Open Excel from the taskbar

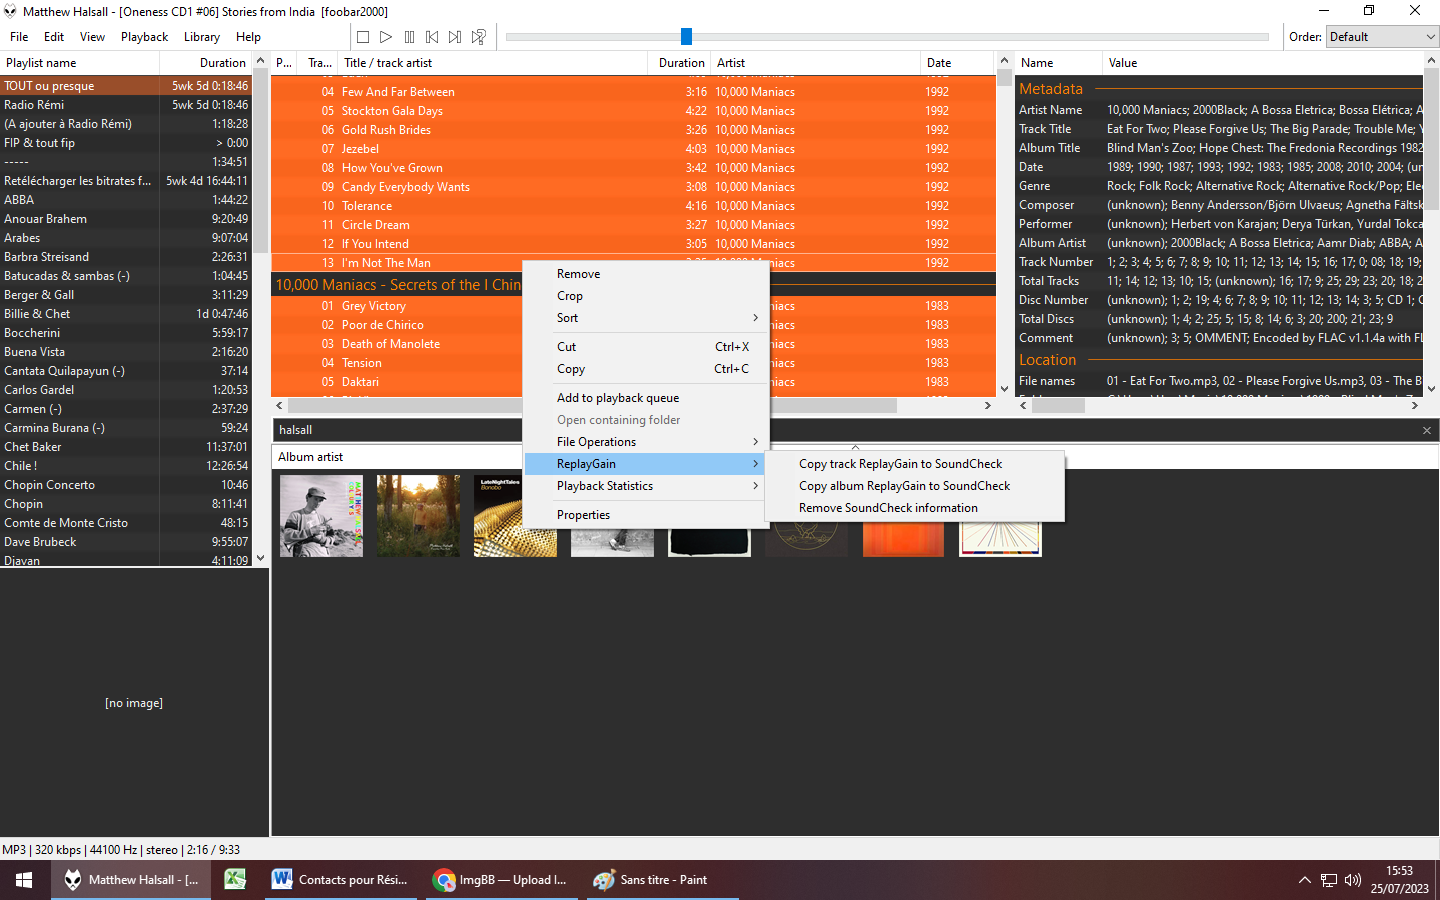point(235,880)
